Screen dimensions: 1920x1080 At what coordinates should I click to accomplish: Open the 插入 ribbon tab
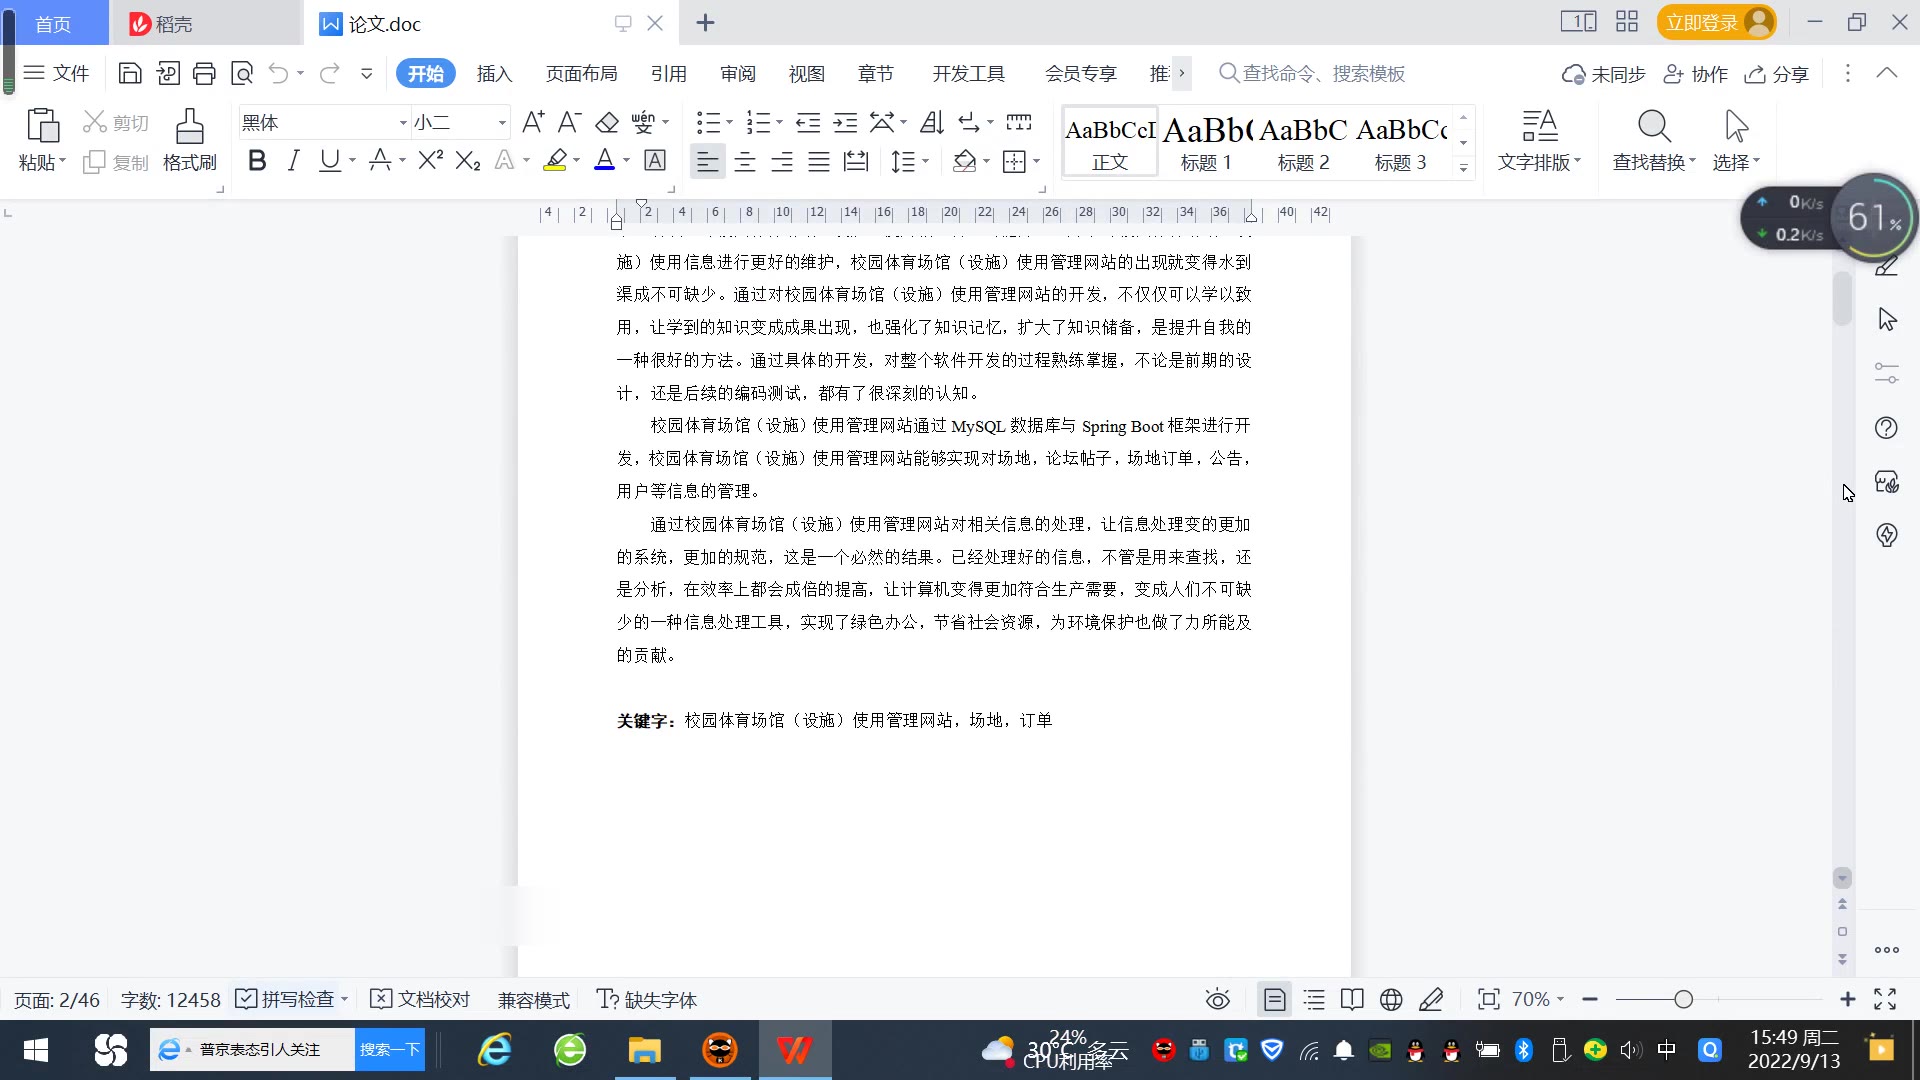[x=494, y=73]
